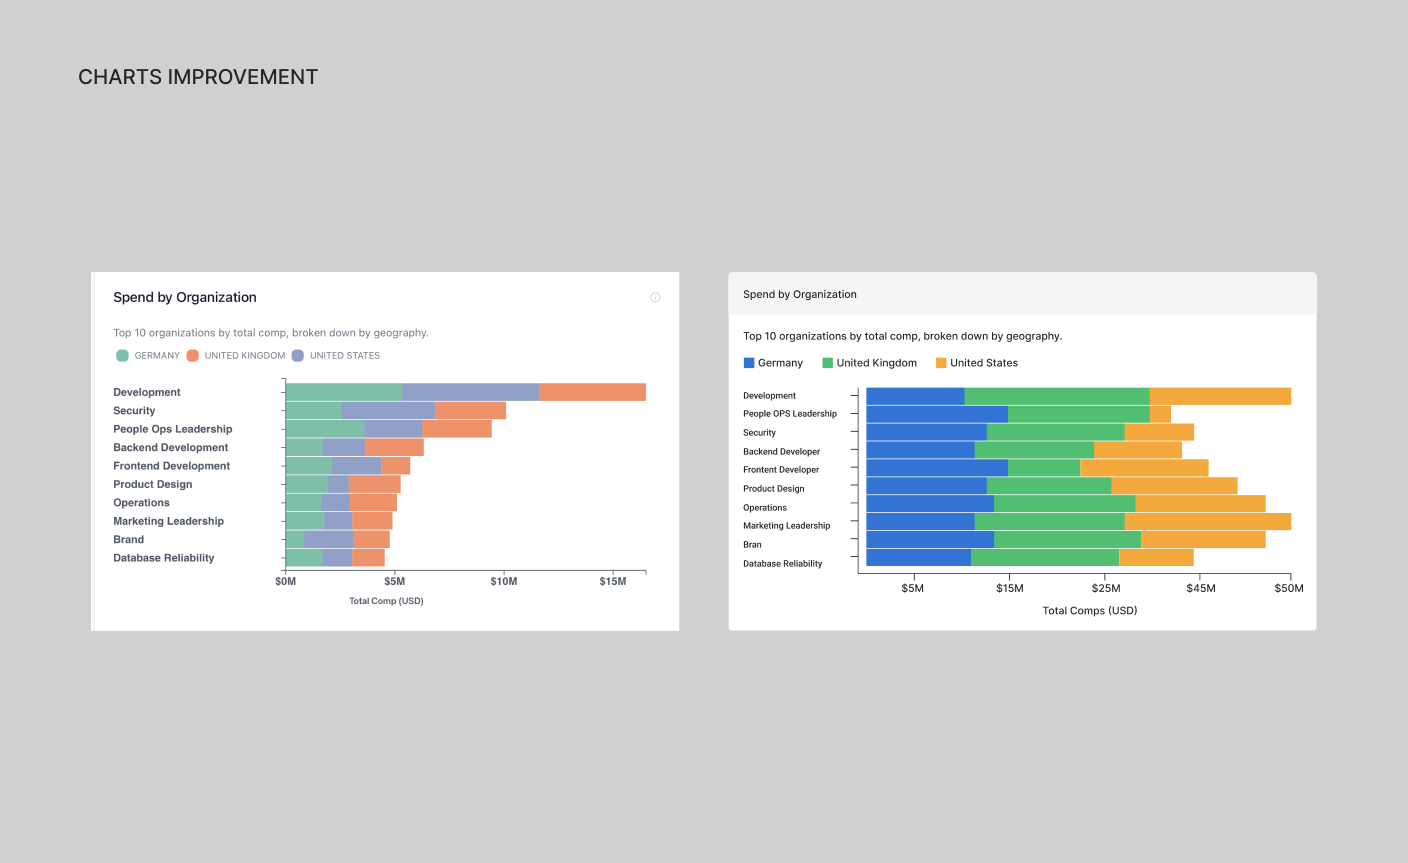Click 'Operations' label in right chart
The height and width of the screenshot is (863, 1408).
765,508
